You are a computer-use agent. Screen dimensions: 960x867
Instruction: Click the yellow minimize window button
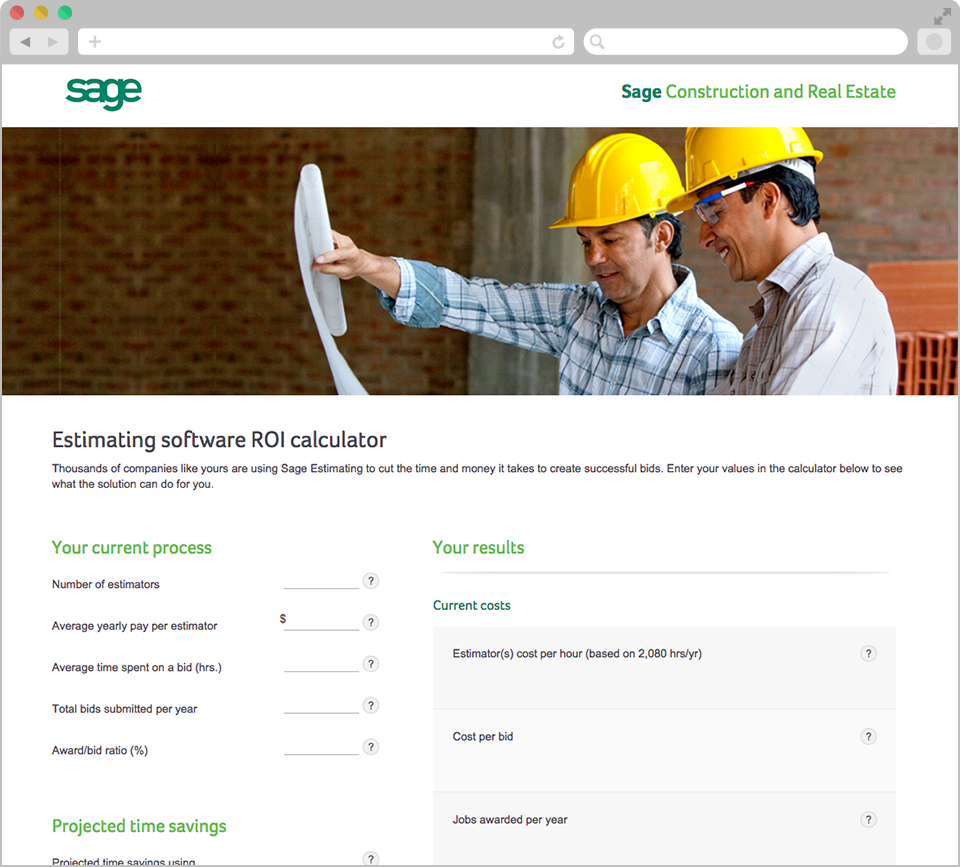click(41, 12)
